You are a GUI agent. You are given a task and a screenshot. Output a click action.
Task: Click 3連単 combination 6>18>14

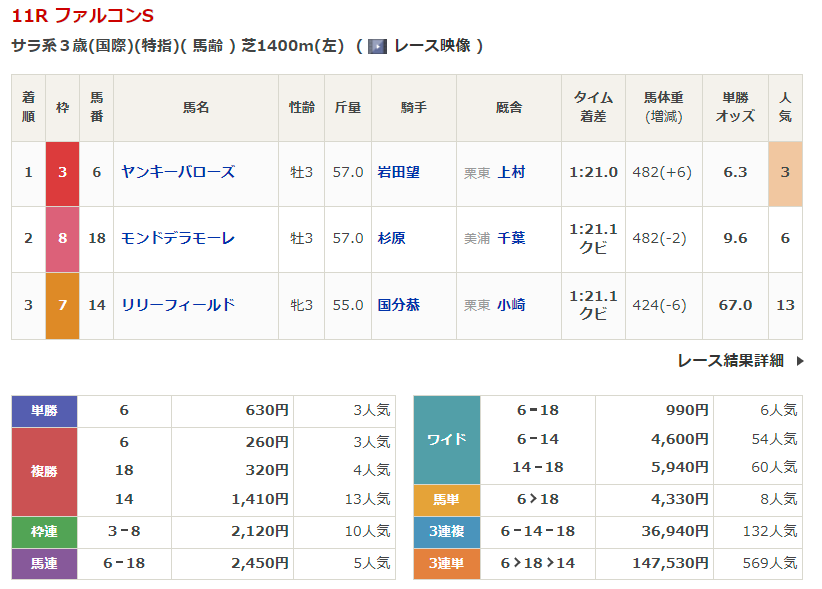click(538, 563)
